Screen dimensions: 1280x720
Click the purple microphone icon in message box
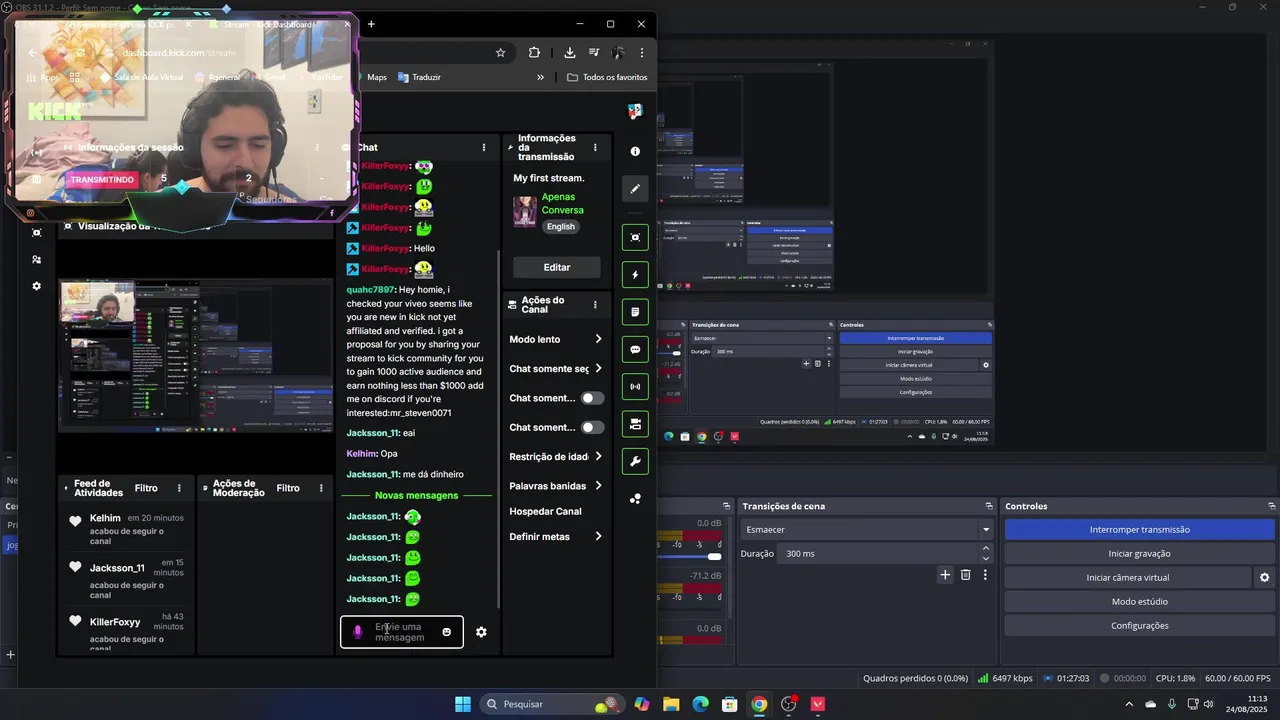[x=358, y=632]
